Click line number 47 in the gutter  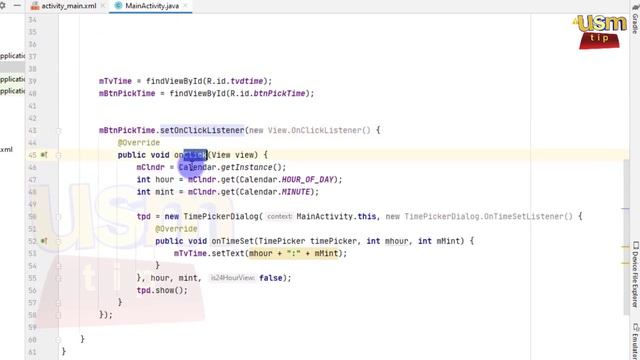coord(33,180)
